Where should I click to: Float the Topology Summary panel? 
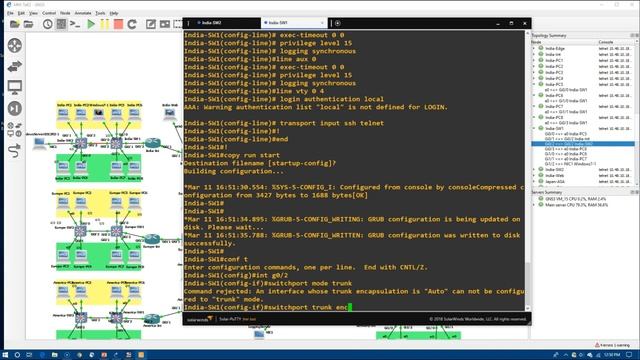(632, 36)
